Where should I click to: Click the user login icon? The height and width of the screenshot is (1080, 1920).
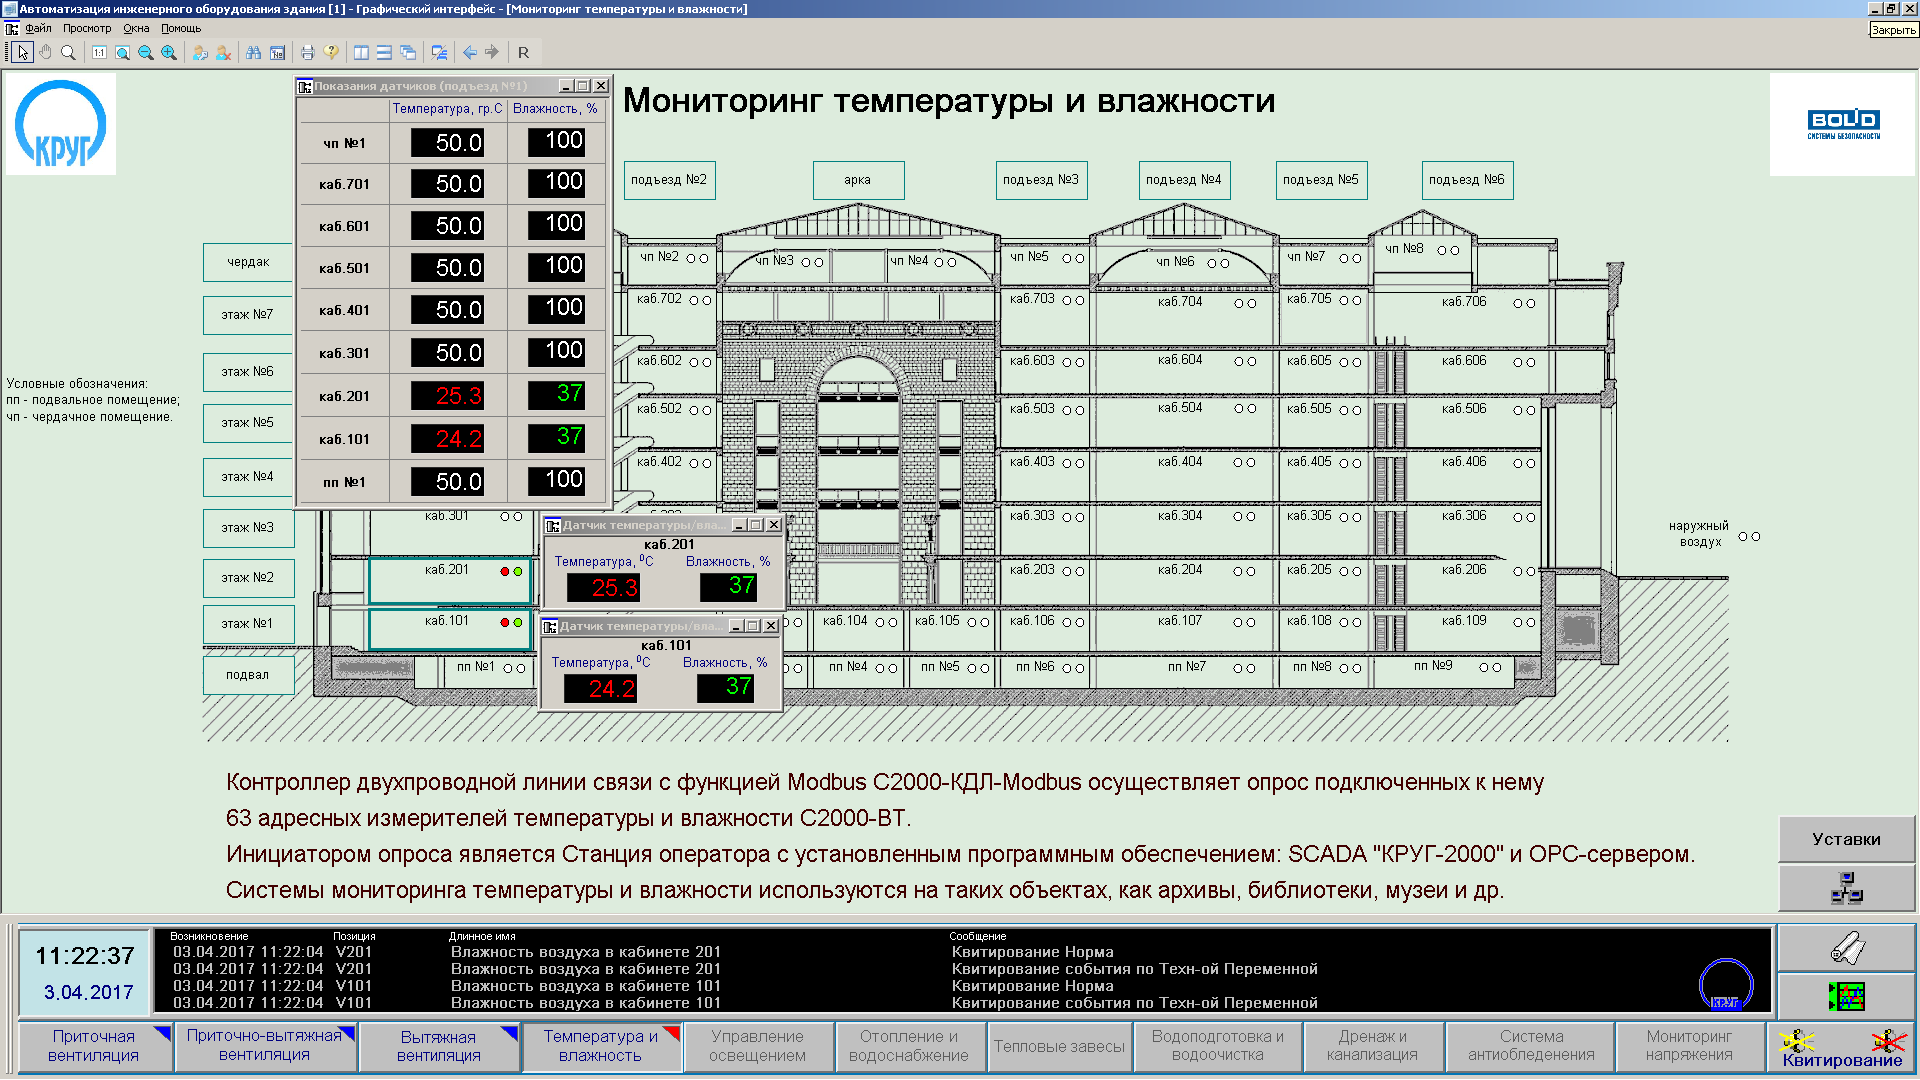click(x=200, y=52)
